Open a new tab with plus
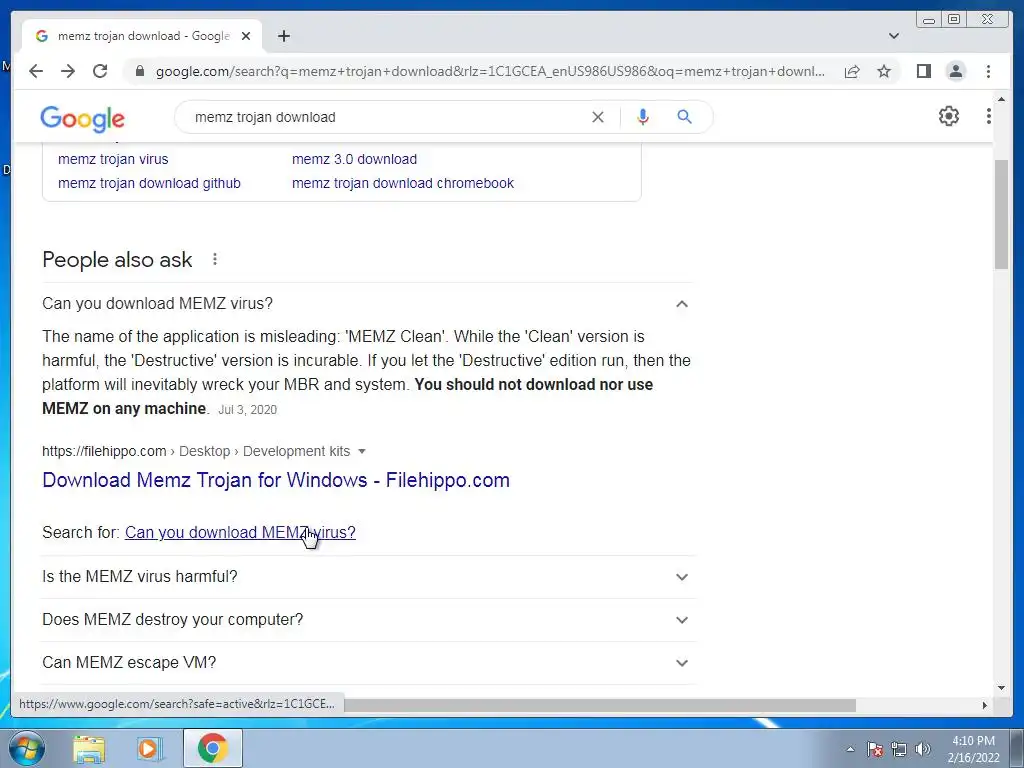 (x=283, y=36)
